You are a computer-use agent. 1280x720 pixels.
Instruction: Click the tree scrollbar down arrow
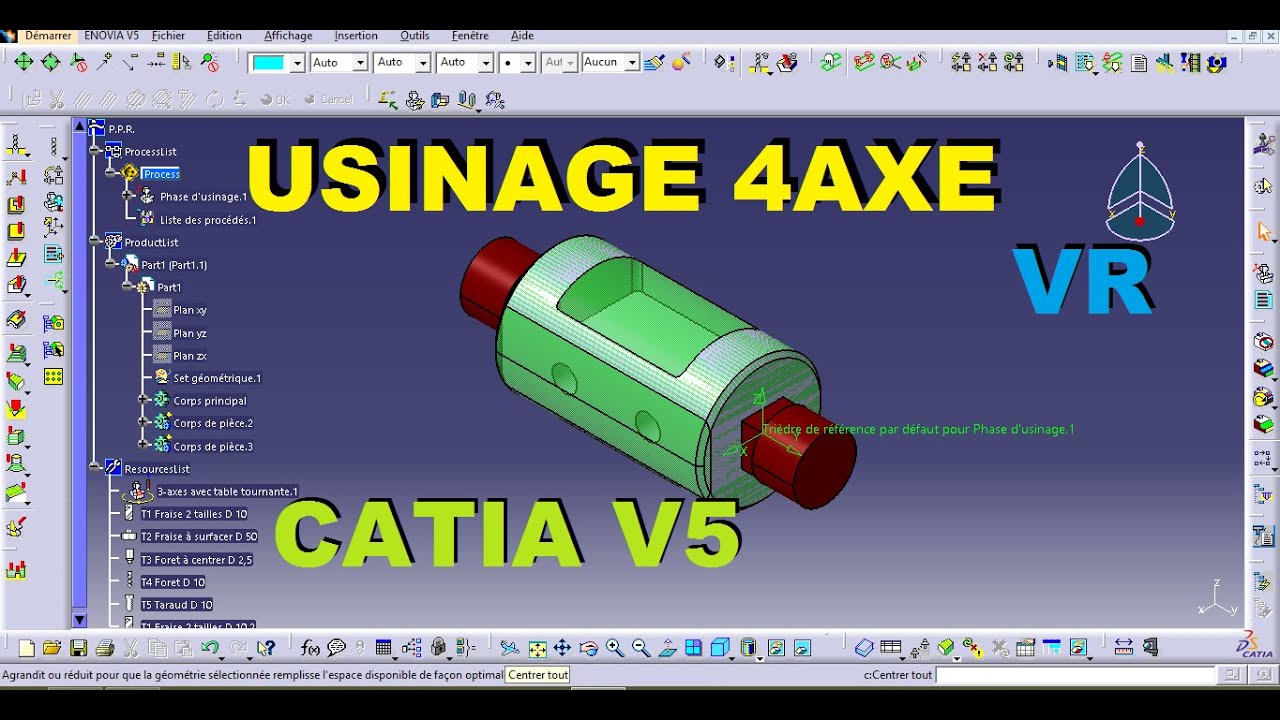click(x=80, y=620)
